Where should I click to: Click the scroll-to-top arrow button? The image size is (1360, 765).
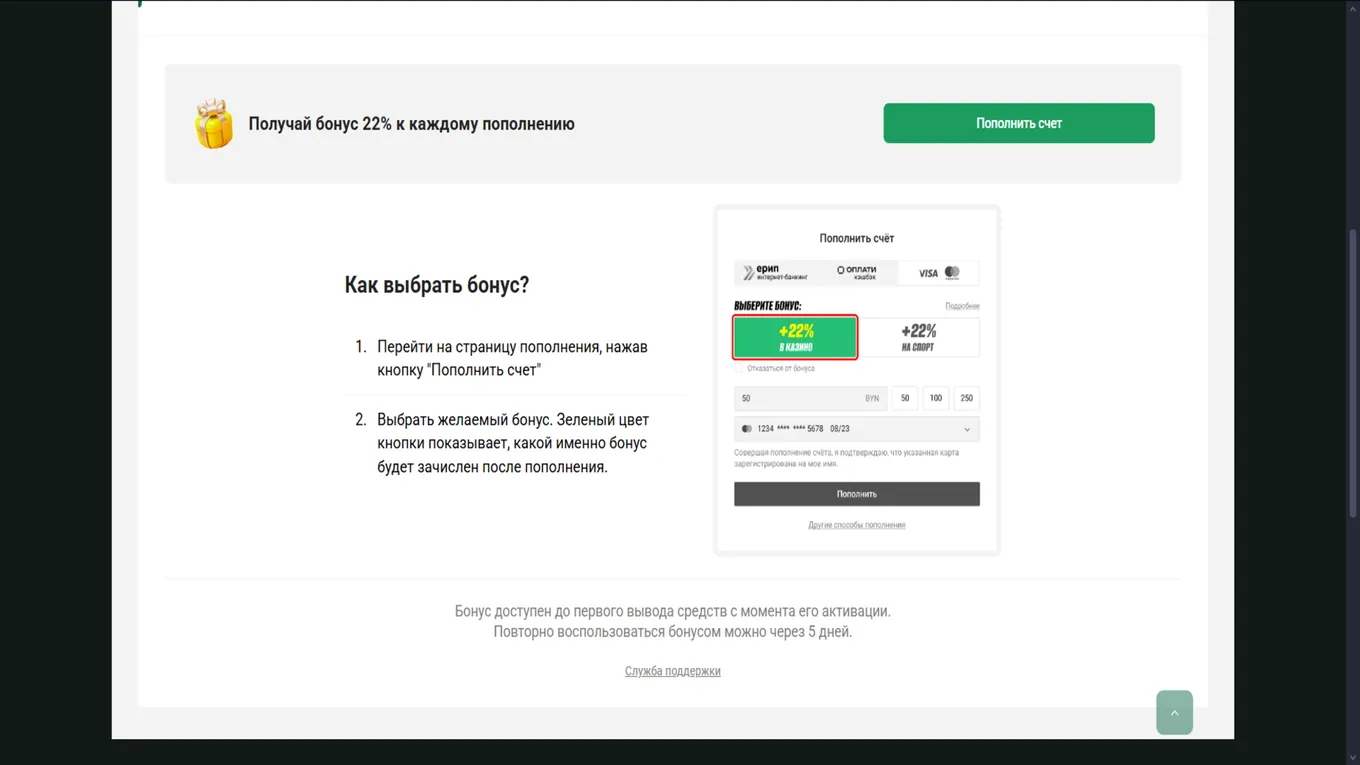1174,713
